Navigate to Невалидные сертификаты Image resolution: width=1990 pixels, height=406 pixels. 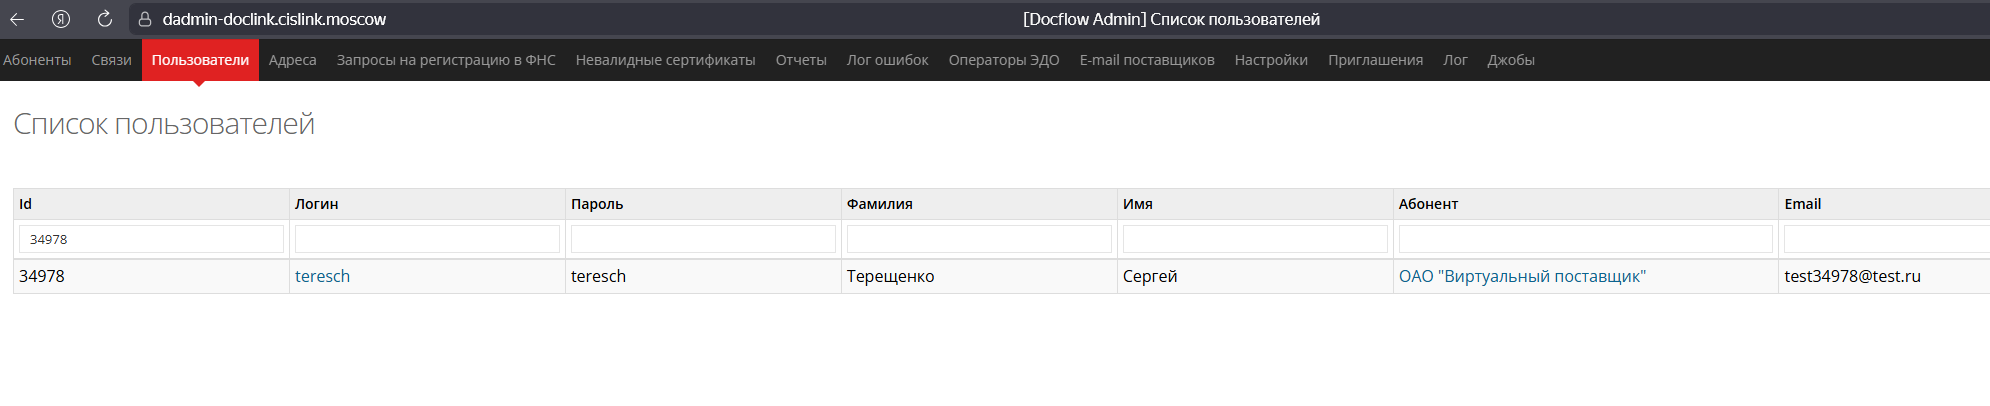665,60
